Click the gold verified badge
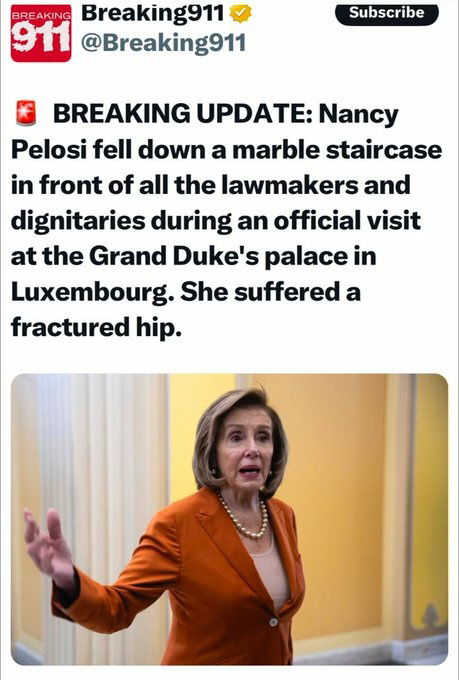The image size is (459, 680). pos(240,13)
